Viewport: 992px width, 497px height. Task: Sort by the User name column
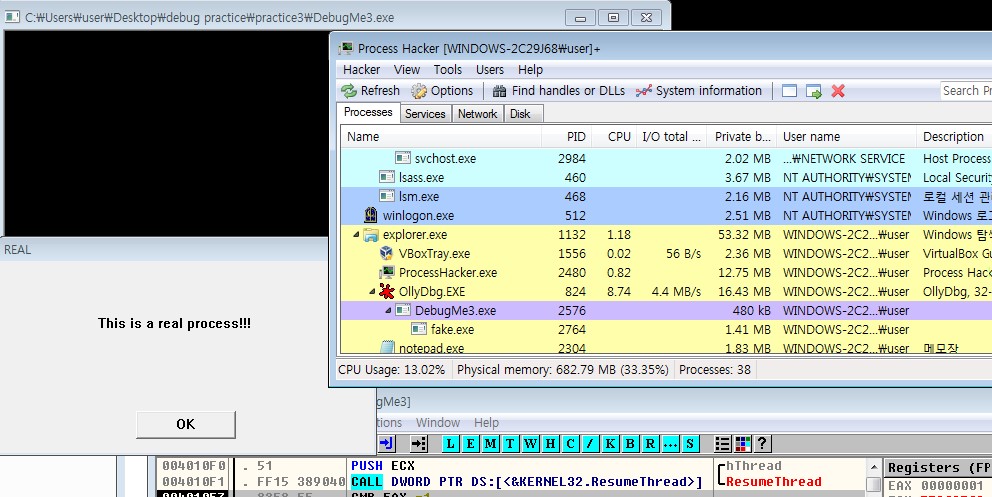pos(846,137)
